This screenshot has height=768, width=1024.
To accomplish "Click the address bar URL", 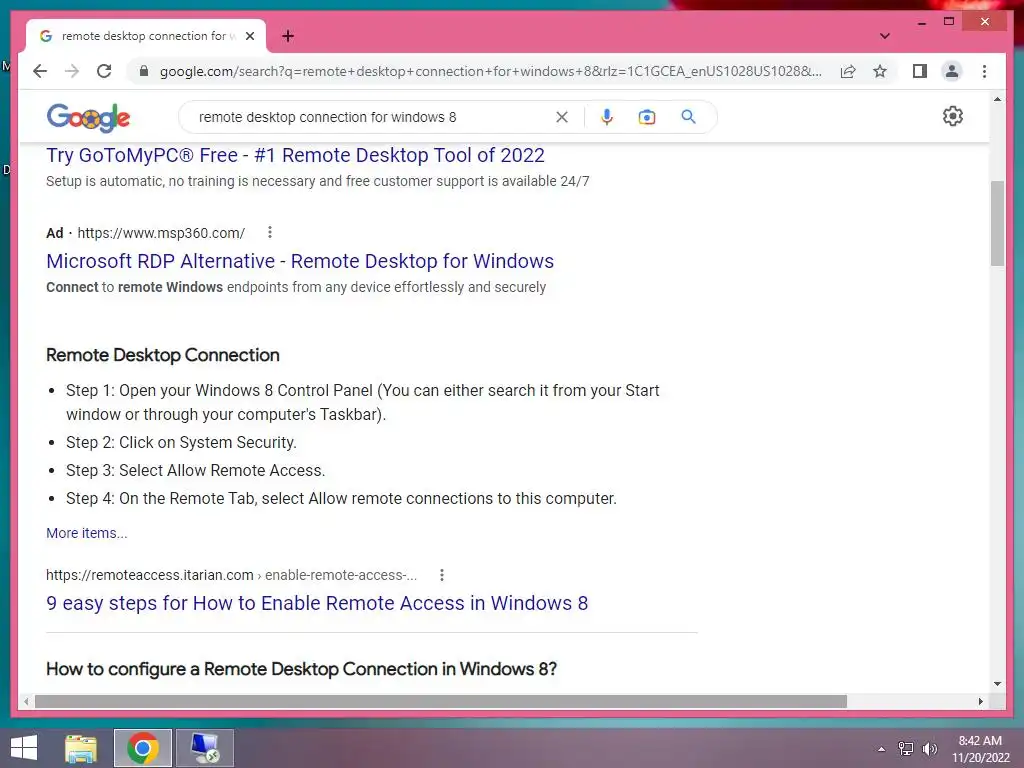I will [490, 71].
